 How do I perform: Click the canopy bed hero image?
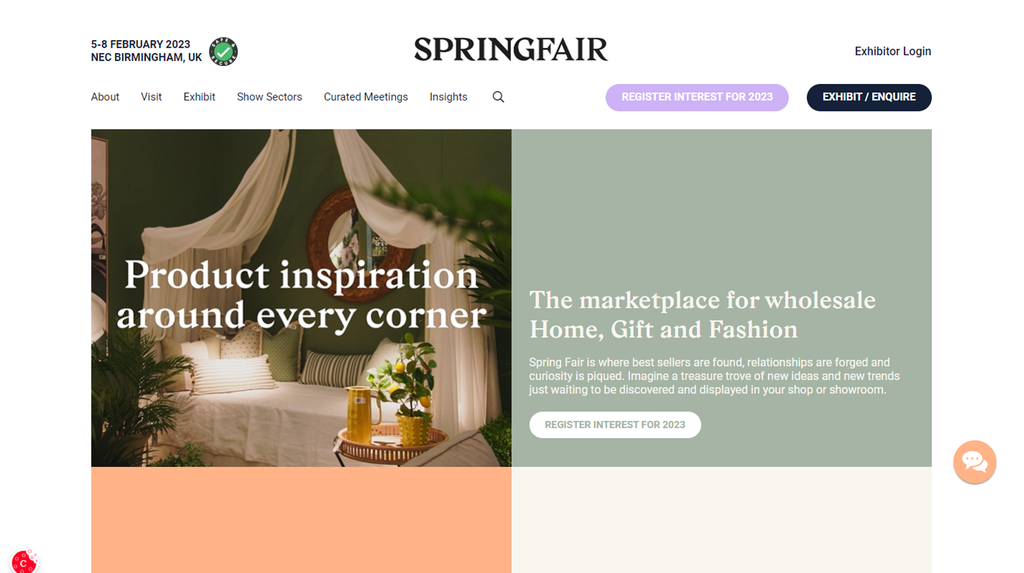point(301,298)
